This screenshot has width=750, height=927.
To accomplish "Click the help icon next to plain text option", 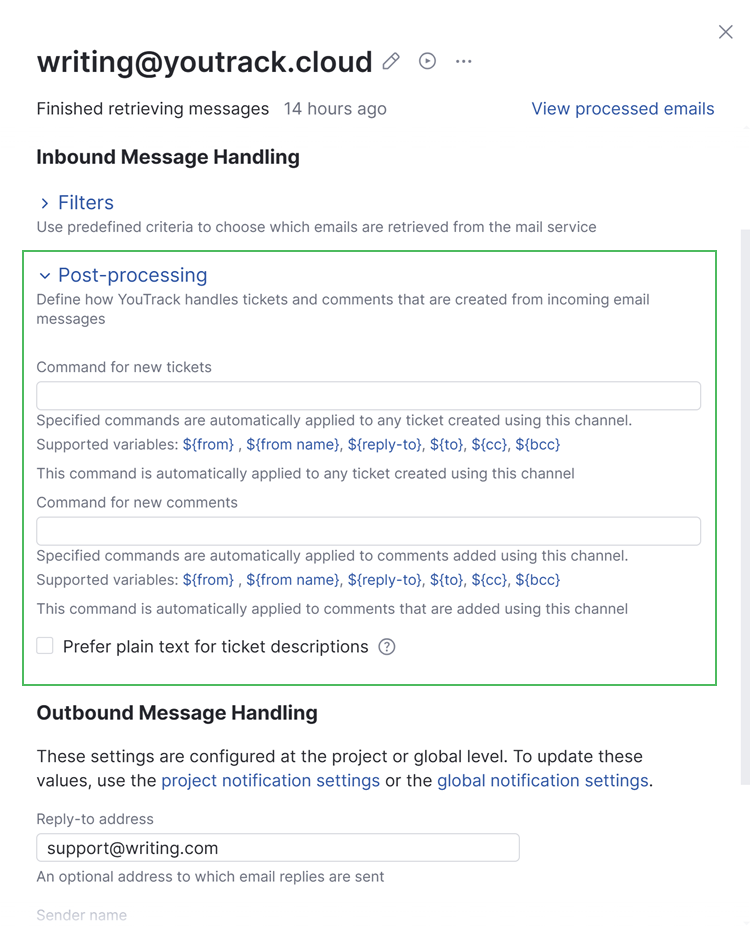I will point(387,647).
